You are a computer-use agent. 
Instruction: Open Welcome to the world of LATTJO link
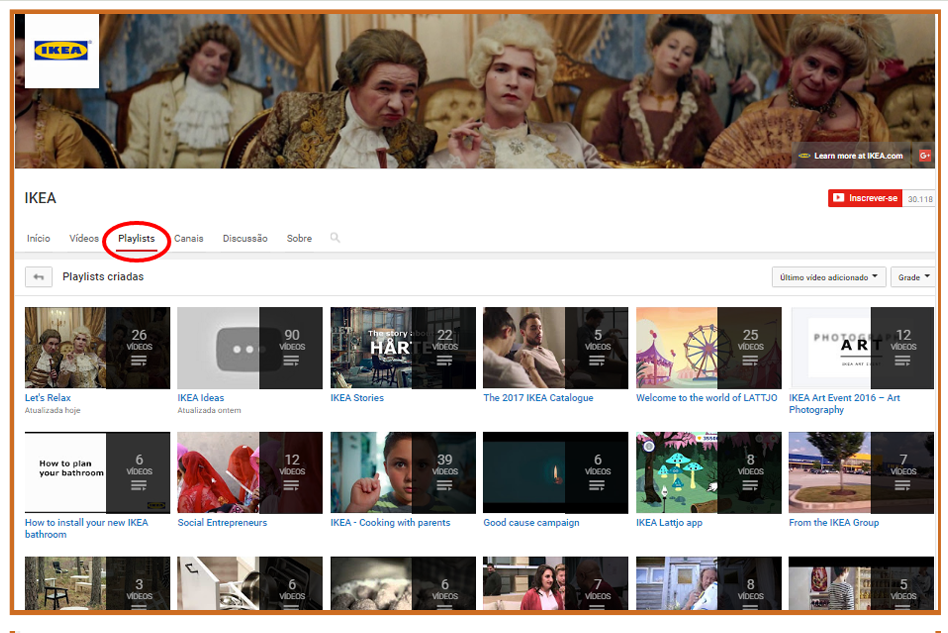tap(704, 398)
